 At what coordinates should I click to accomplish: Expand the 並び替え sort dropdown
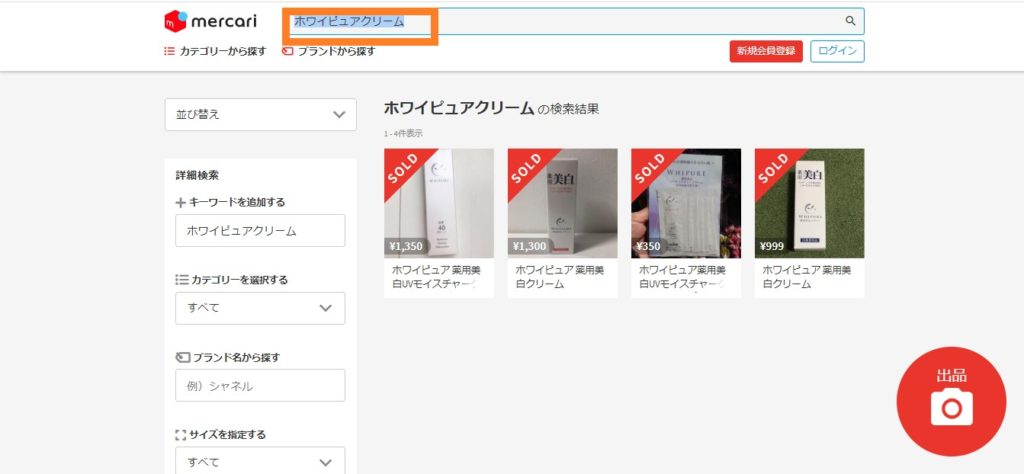260,114
